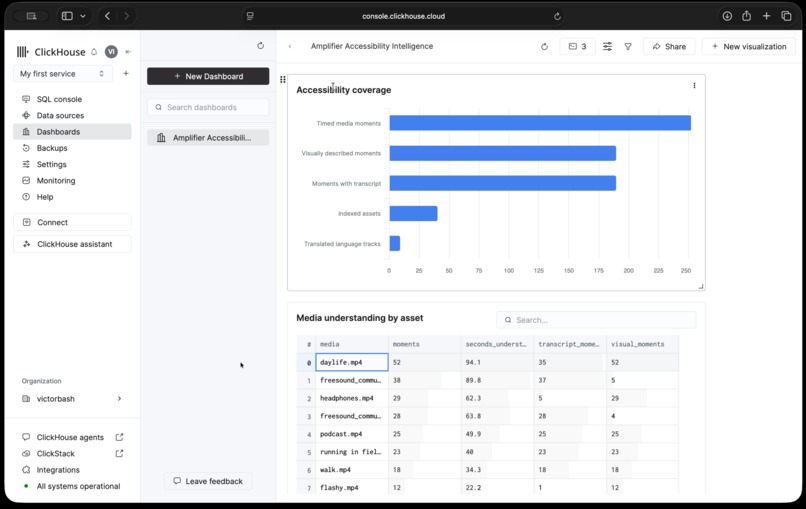Focus the Search dashboards field
Screen dimensions: 806x509
[208, 107]
